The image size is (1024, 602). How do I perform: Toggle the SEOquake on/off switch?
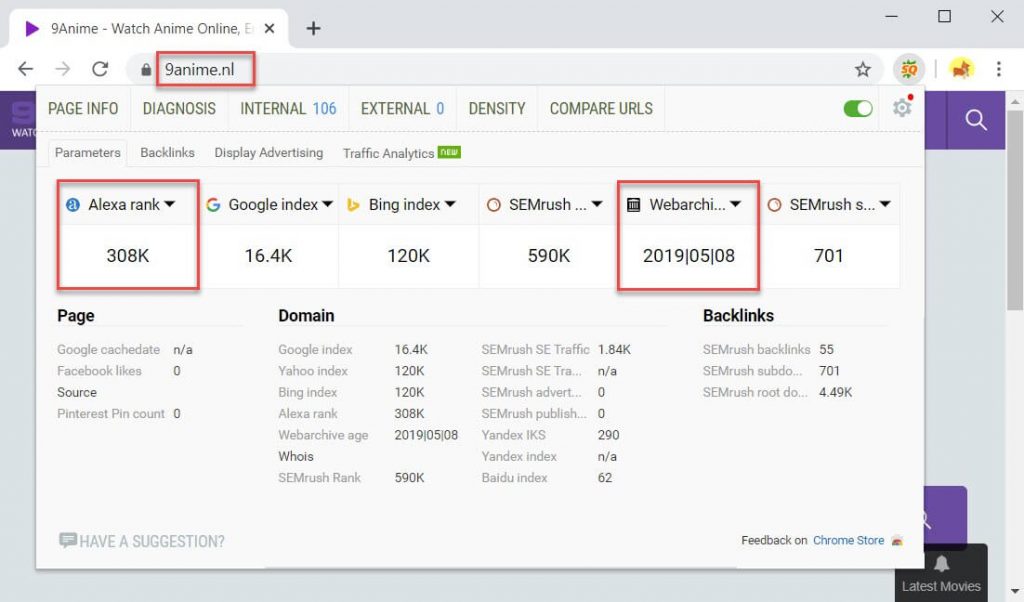(858, 108)
